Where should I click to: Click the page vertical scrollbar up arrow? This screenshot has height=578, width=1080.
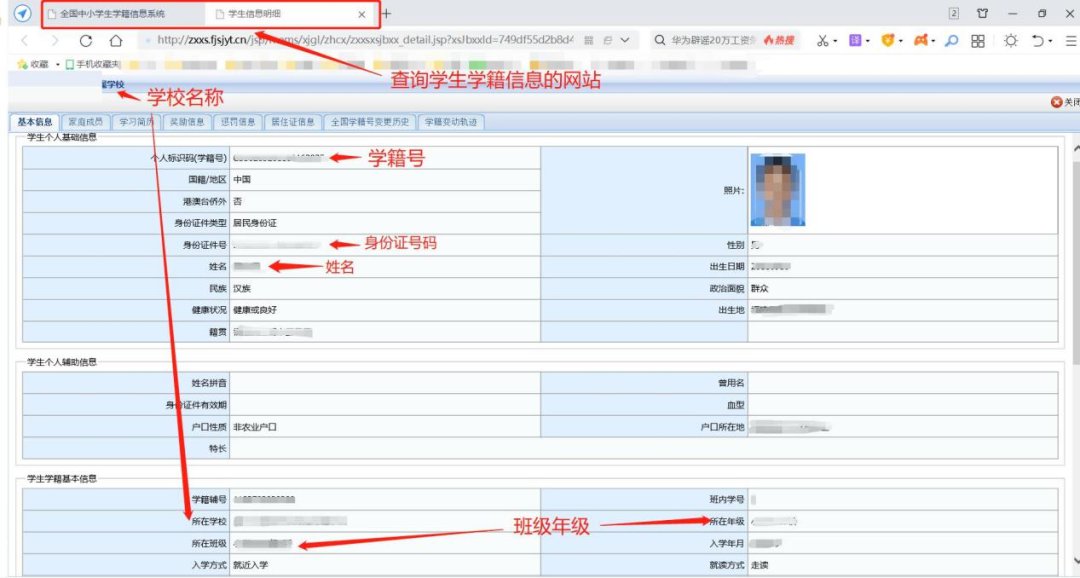1076,149
